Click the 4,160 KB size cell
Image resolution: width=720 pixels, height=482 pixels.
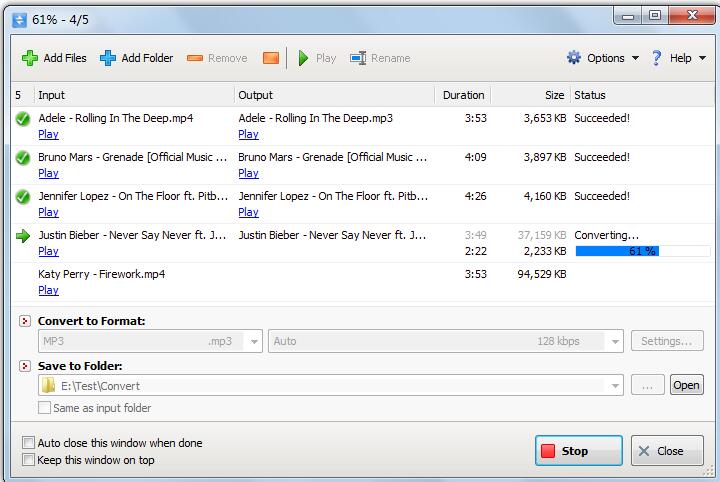545,196
